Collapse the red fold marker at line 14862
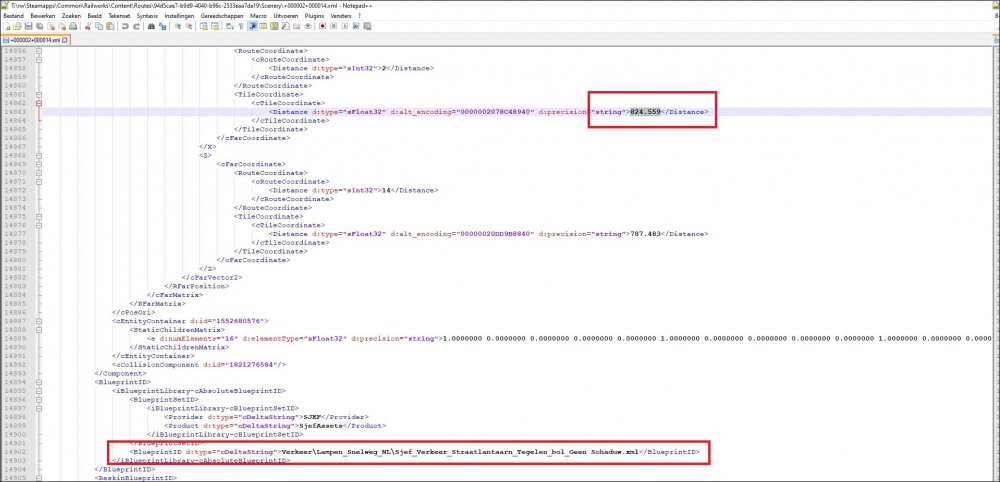The height and width of the screenshot is (482, 1000). [38, 102]
